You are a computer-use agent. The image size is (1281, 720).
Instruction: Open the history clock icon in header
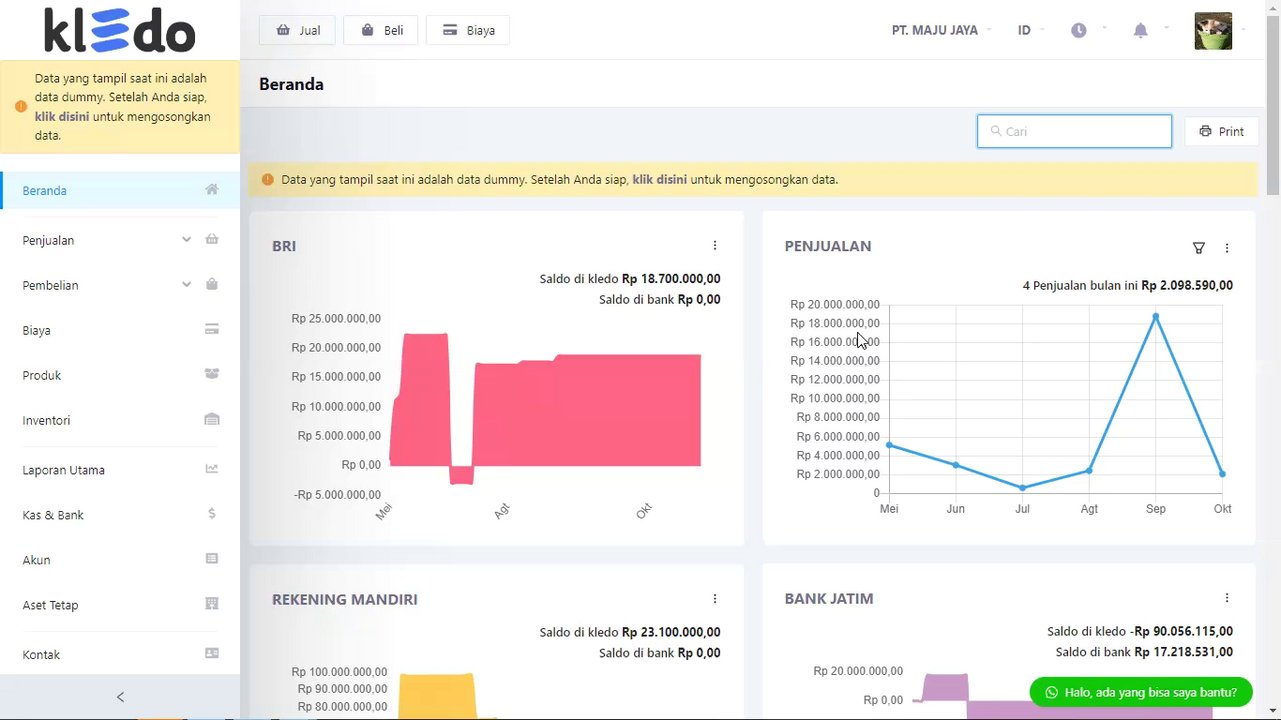coord(1079,30)
